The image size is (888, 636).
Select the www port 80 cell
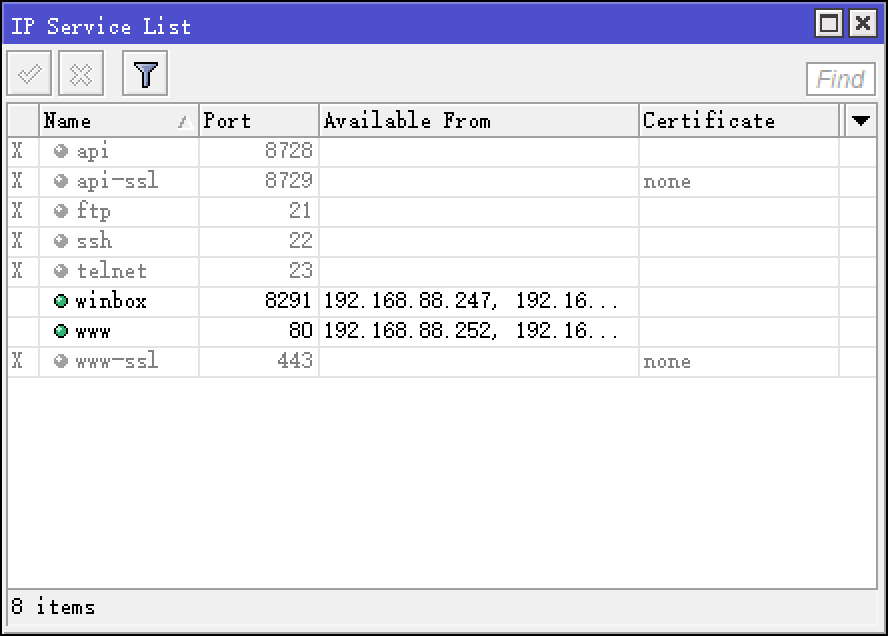258,332
